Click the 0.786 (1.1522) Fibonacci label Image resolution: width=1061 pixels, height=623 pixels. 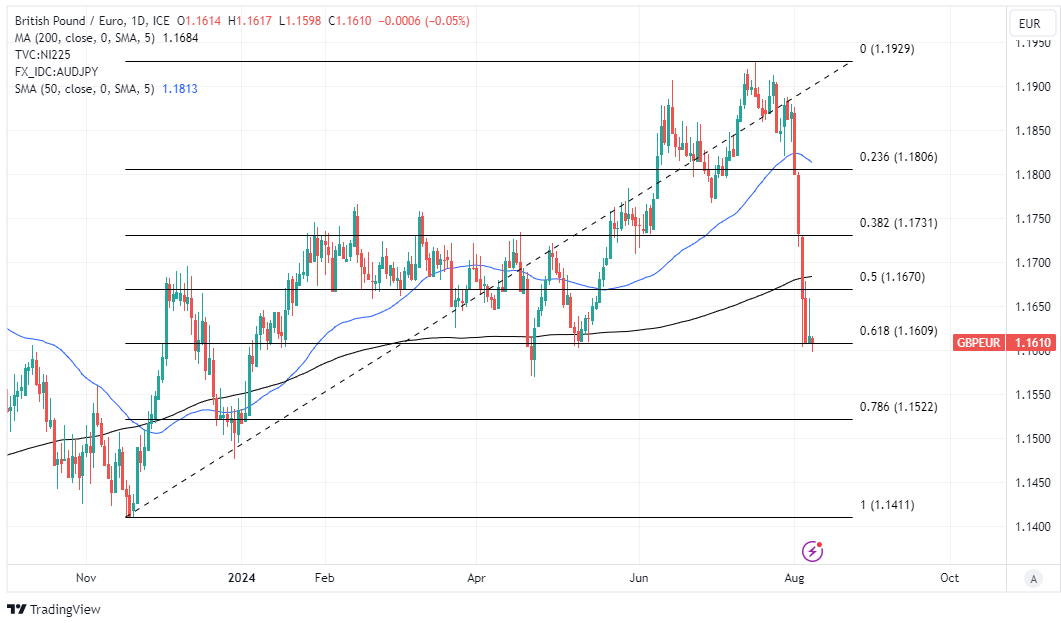coord(898,407)
